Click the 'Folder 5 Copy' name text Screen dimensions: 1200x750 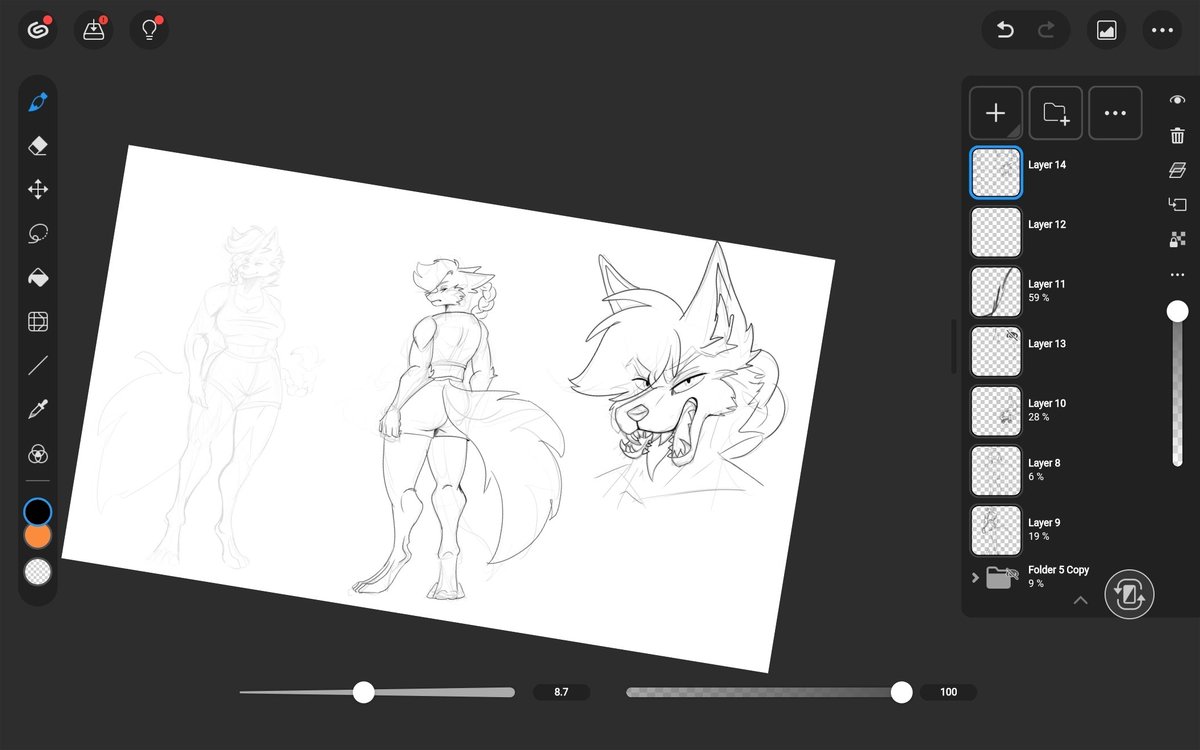coord(1059,570)
